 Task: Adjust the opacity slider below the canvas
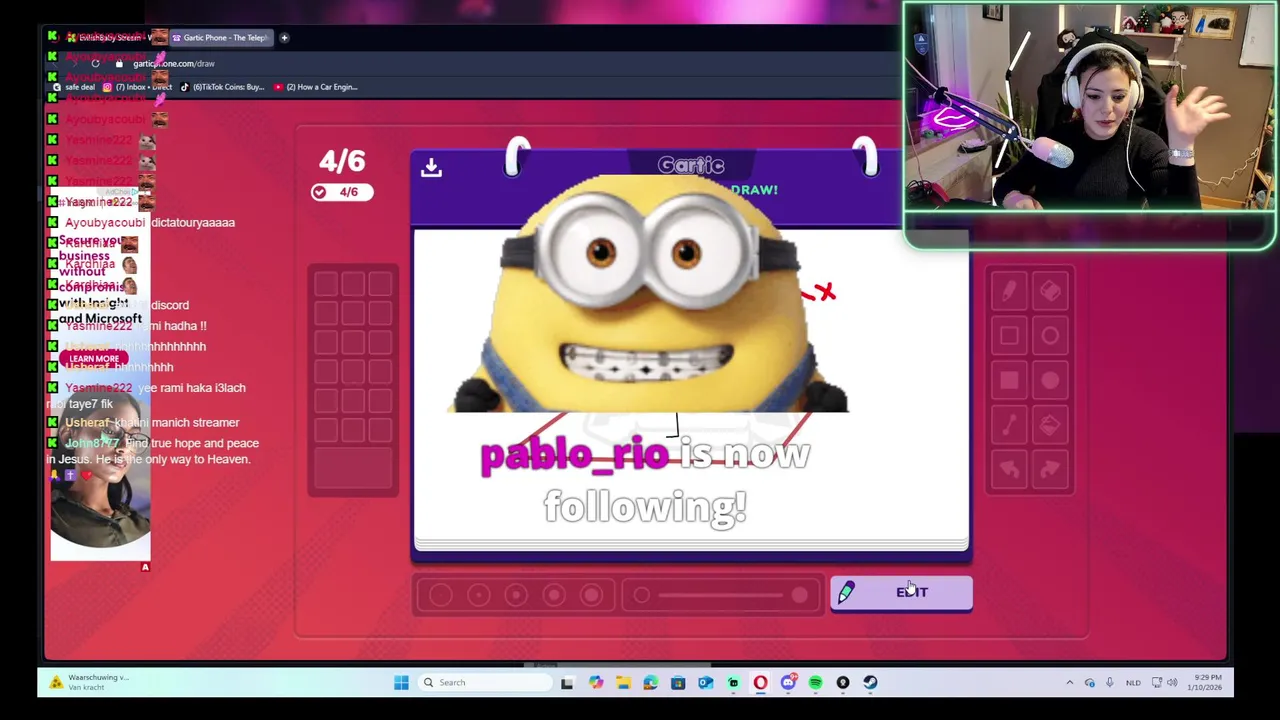[720, 596]
